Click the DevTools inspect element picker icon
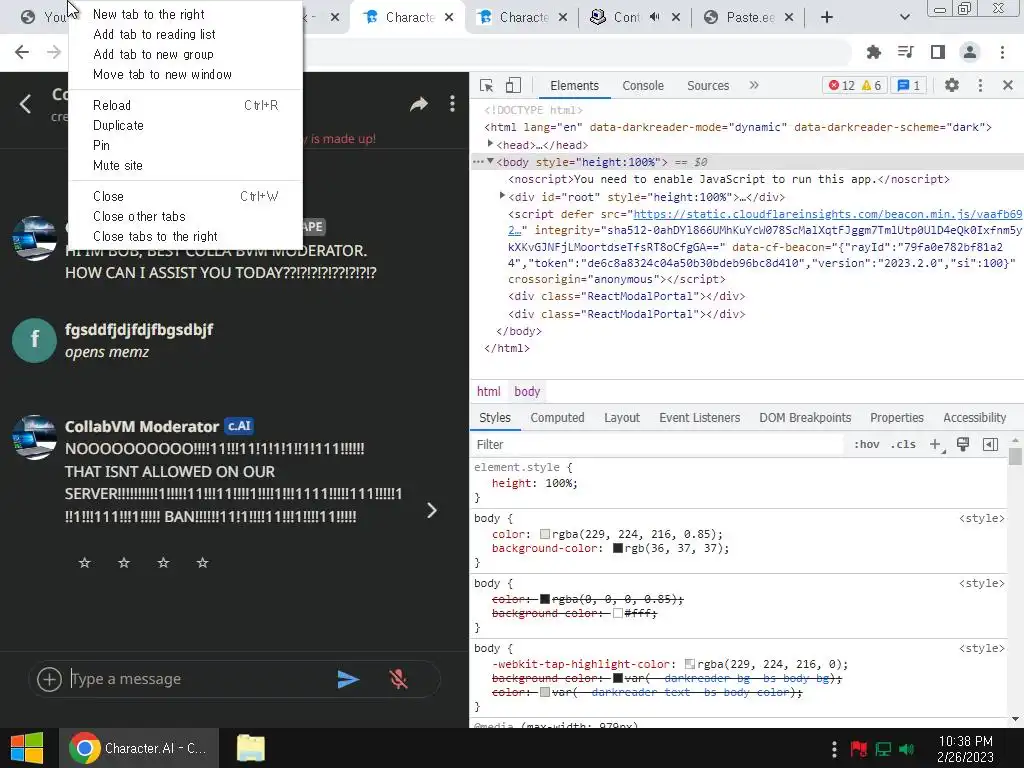 click(487, 86)
